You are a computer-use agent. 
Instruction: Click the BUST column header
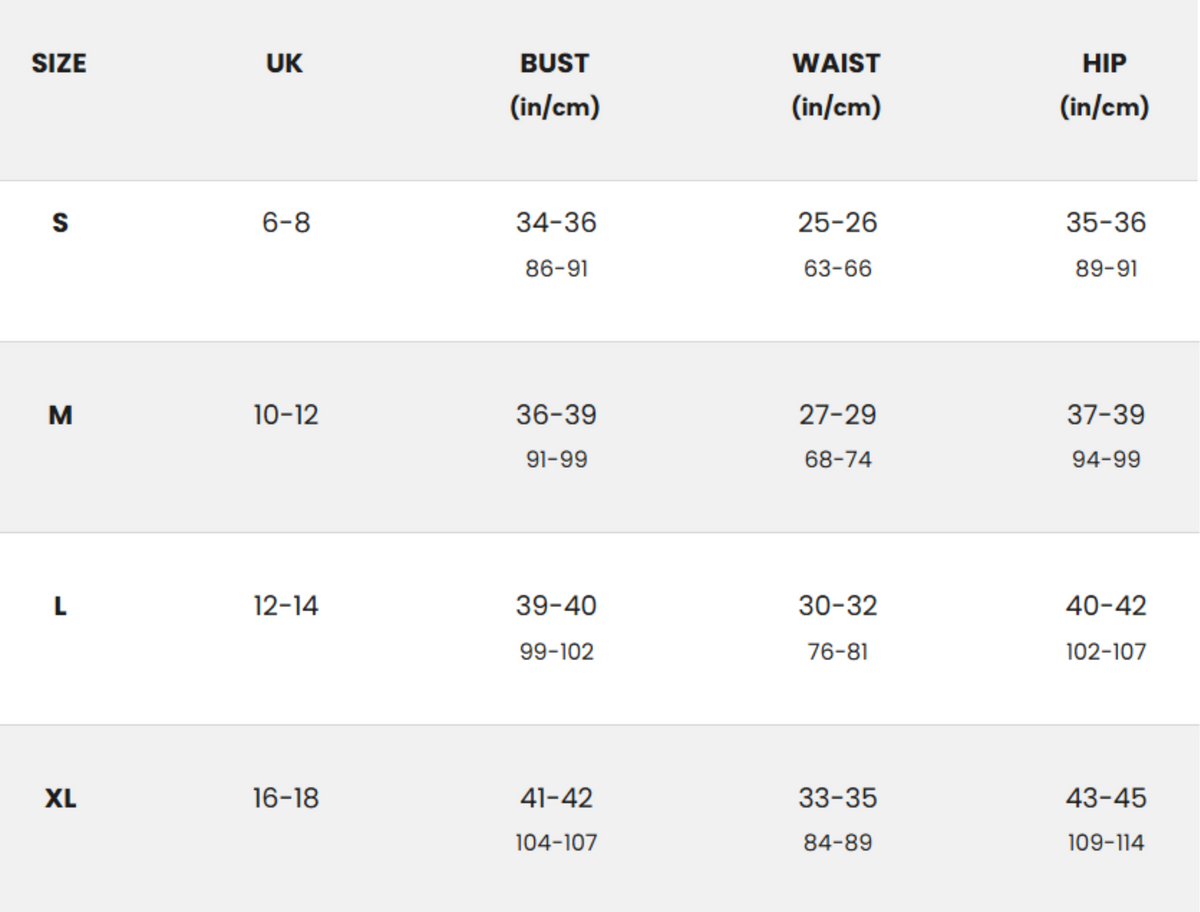click(x=555, y=64)
